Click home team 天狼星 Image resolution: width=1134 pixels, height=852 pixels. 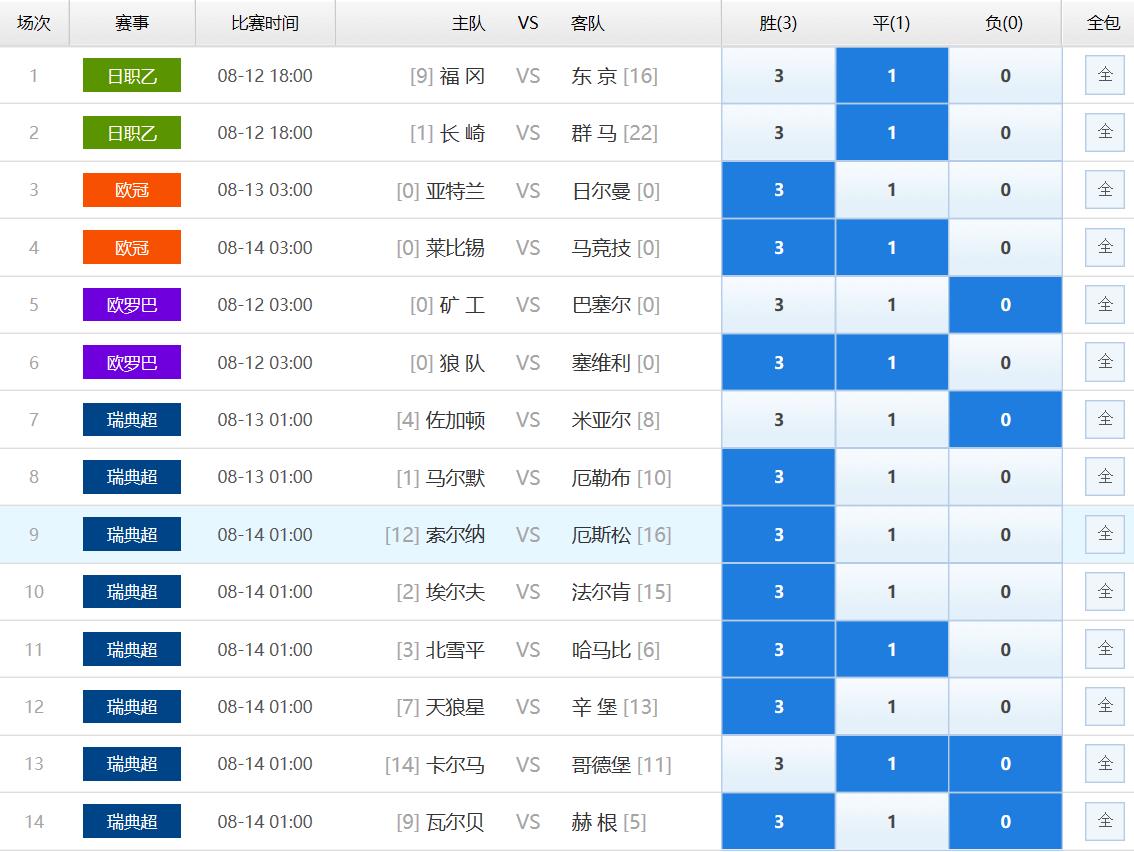455,707
